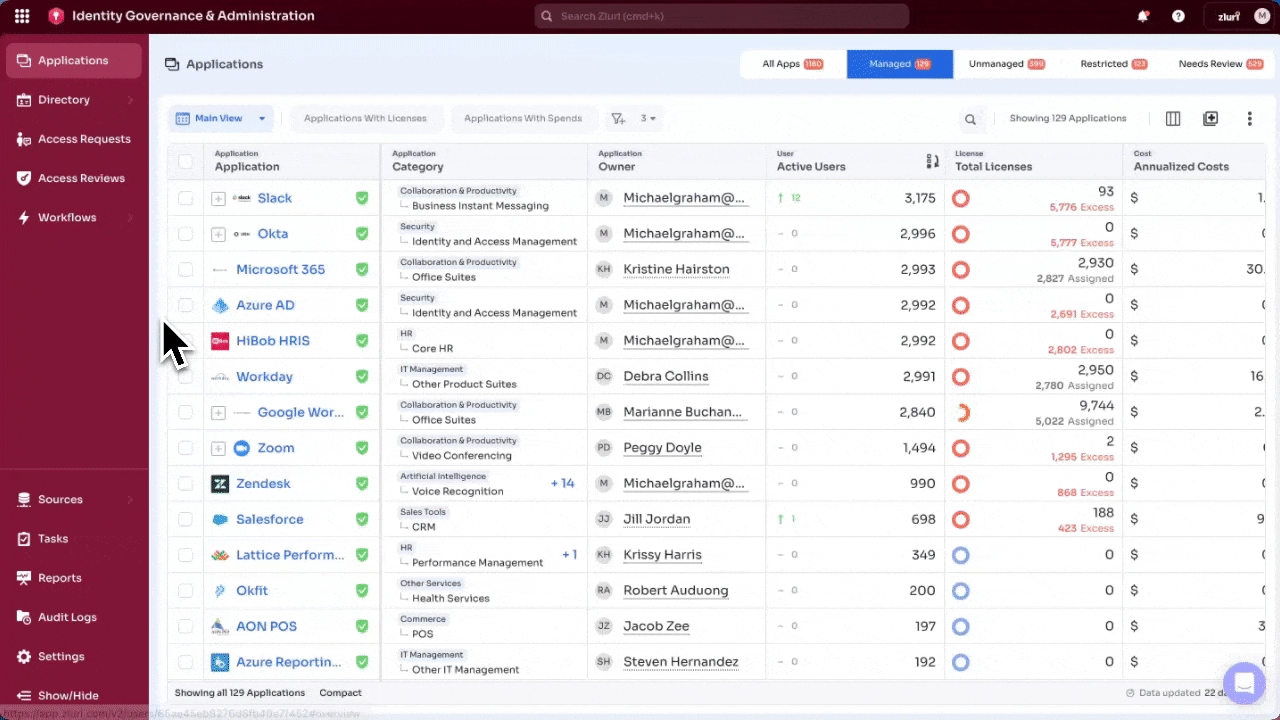Viewport: 1280px width, 720px height.
Task: Click the Salesforce cloud logo icon
Action: coord(220,520)
